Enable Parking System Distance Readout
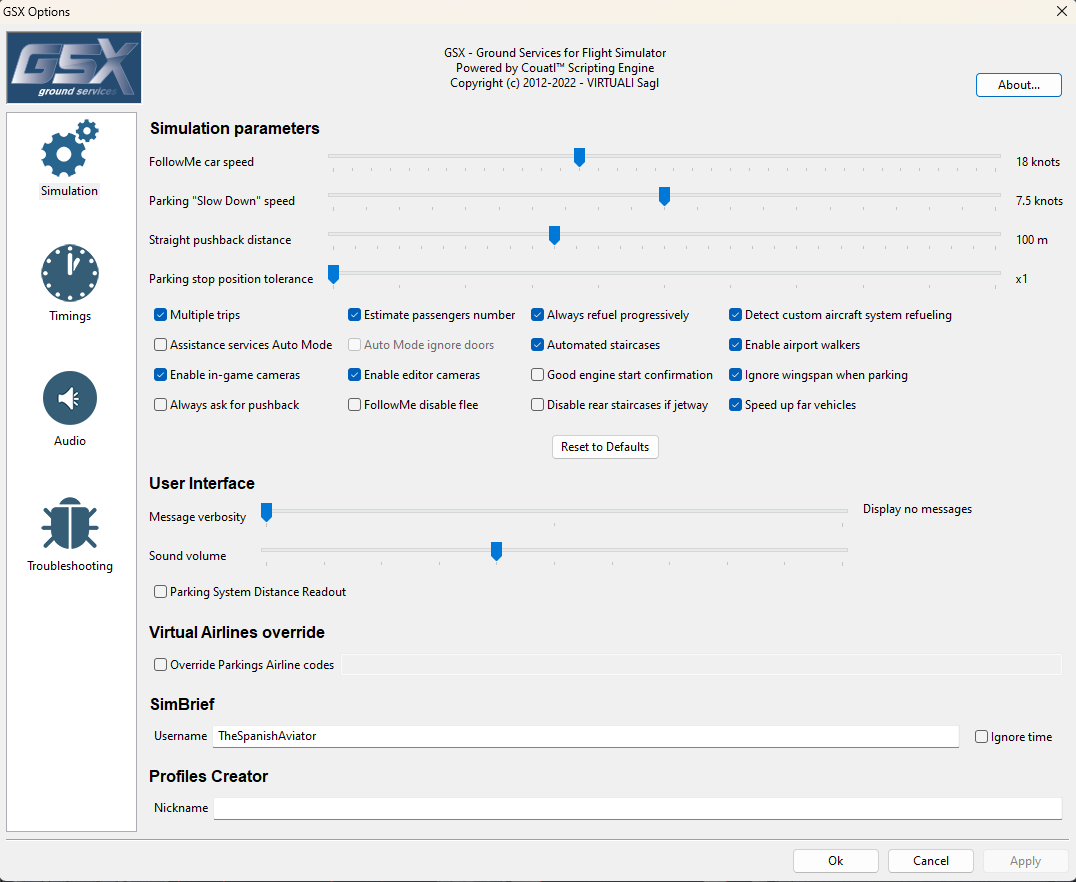Screen dimensions: 1076x882 point(161,592)
